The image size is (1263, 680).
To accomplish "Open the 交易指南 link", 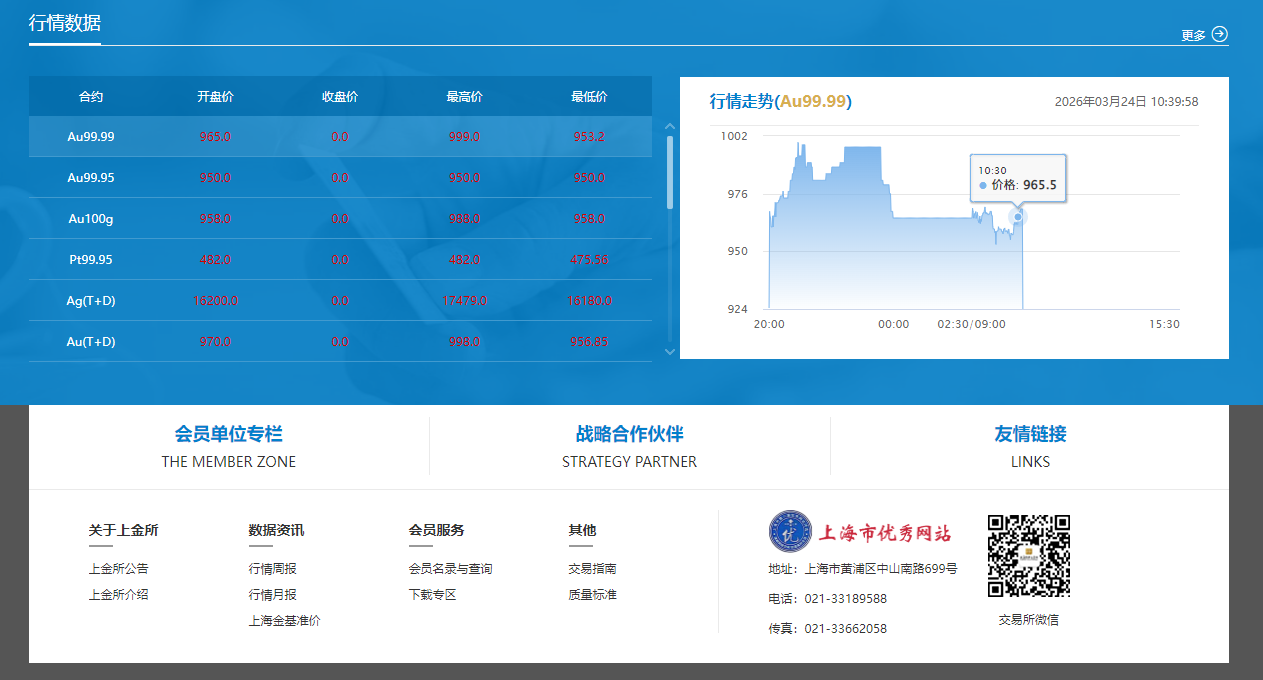I will (593, 569).
